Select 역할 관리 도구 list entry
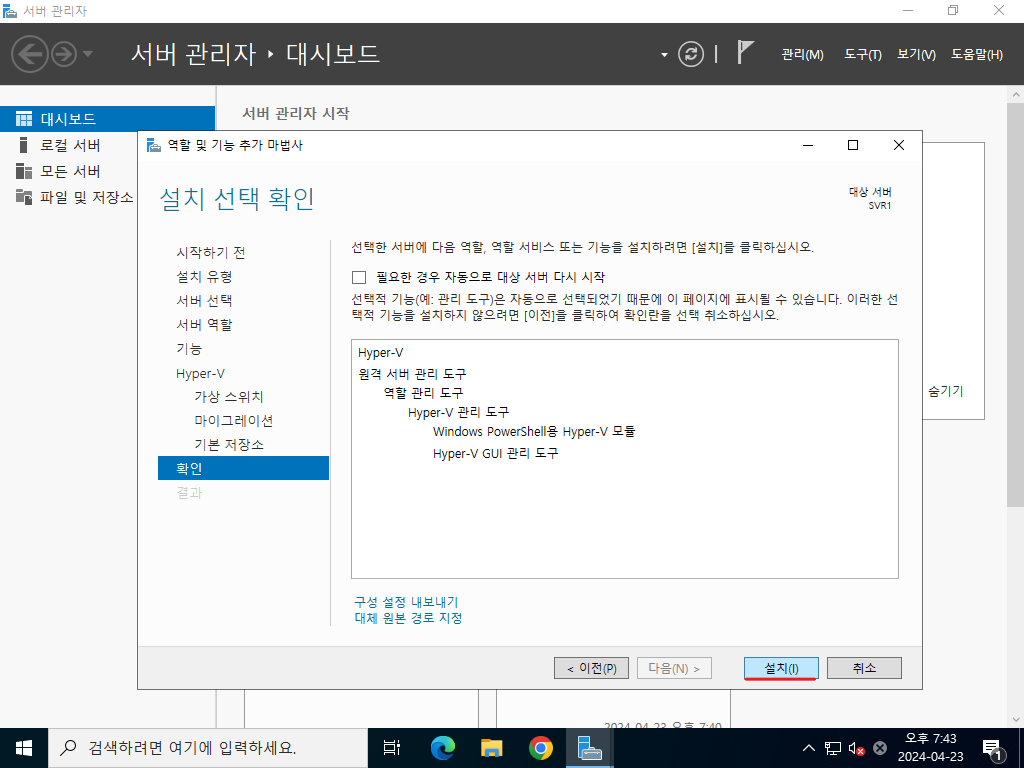Image resolution: width=1024 pixels, height=768 pixels. click(x=423, y=393)
